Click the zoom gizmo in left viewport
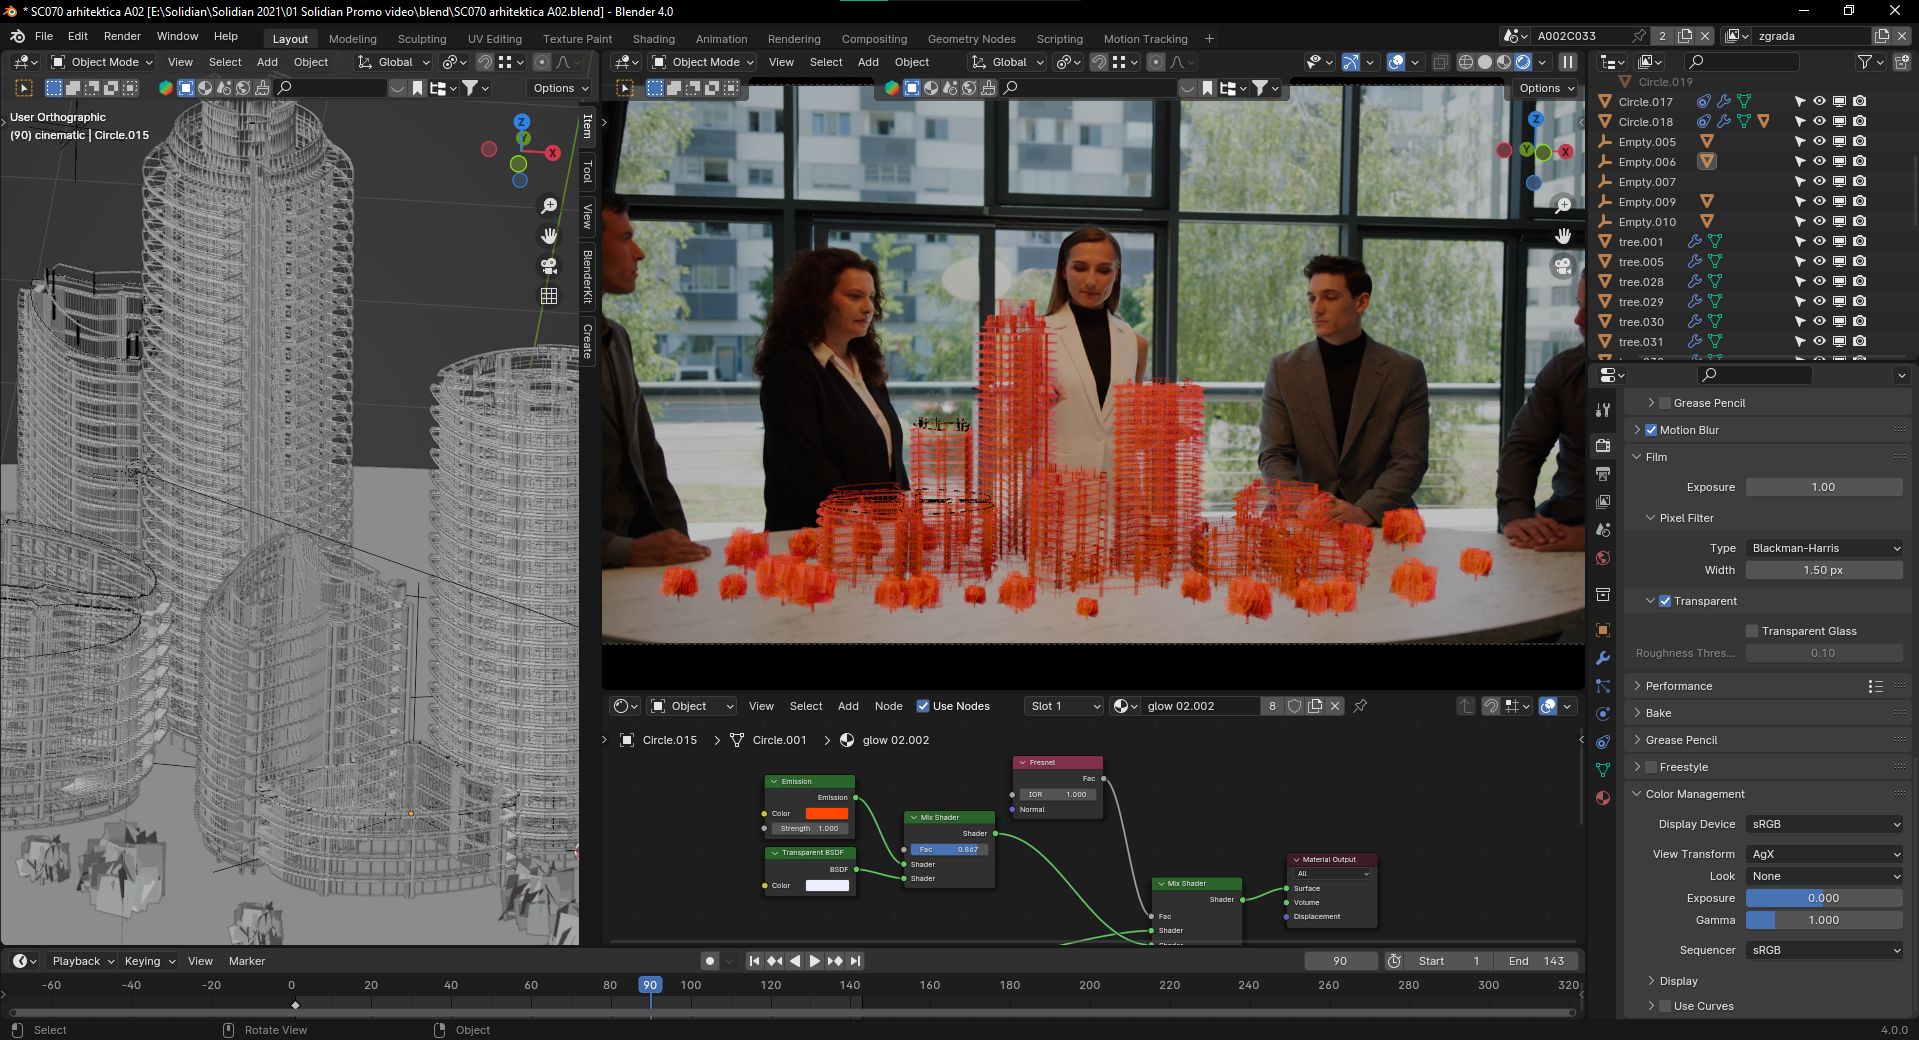This screenshot has height=1040, width=1919. pos(549,206)
